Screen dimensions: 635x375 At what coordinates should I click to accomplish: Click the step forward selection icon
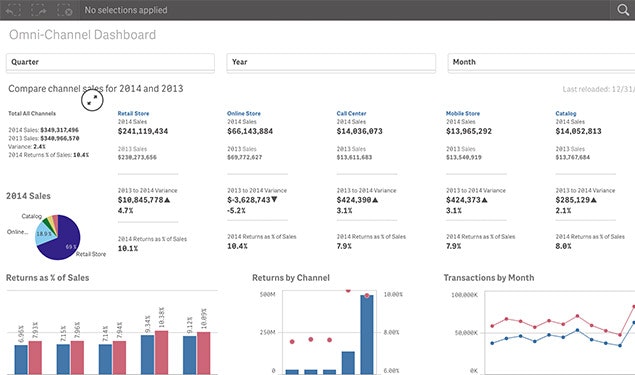39,10
